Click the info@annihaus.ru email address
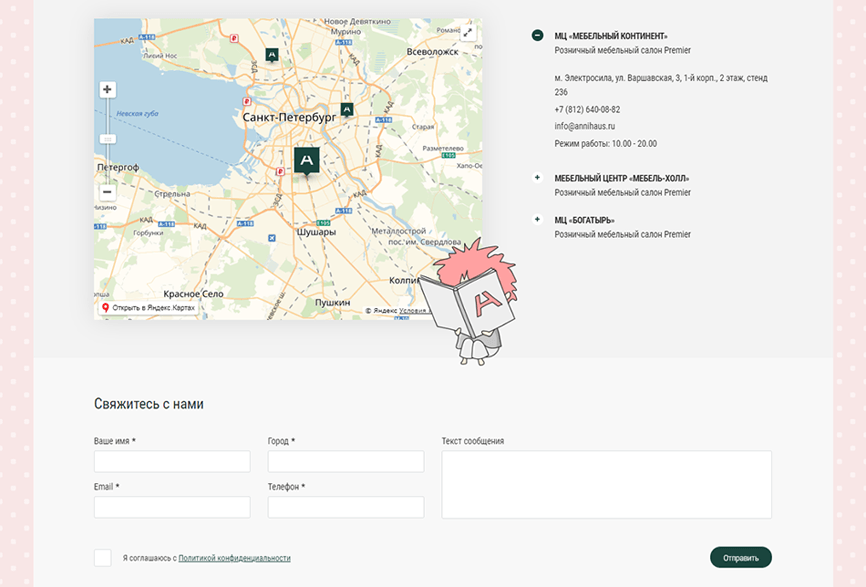The width and height of the screenshot is (866, 587). [x=585, y=126]
